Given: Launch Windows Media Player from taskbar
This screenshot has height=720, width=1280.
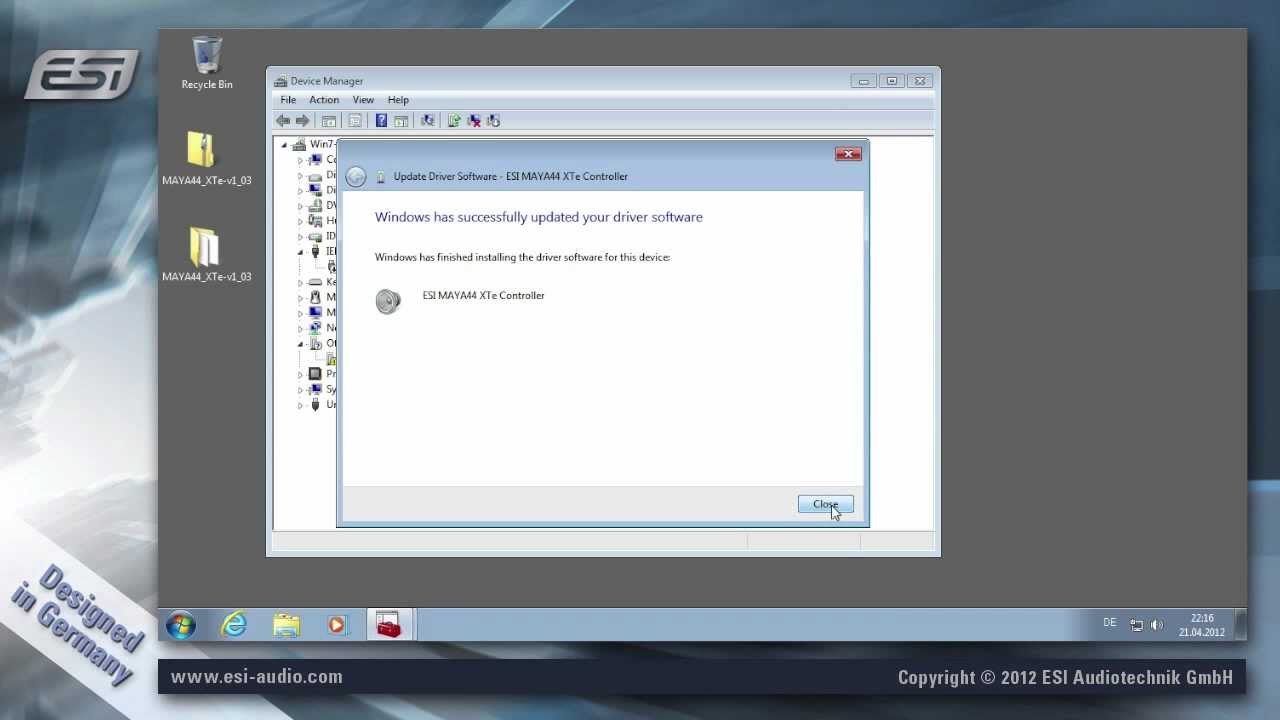Looking at the screenshot, I should pos(337,625).
